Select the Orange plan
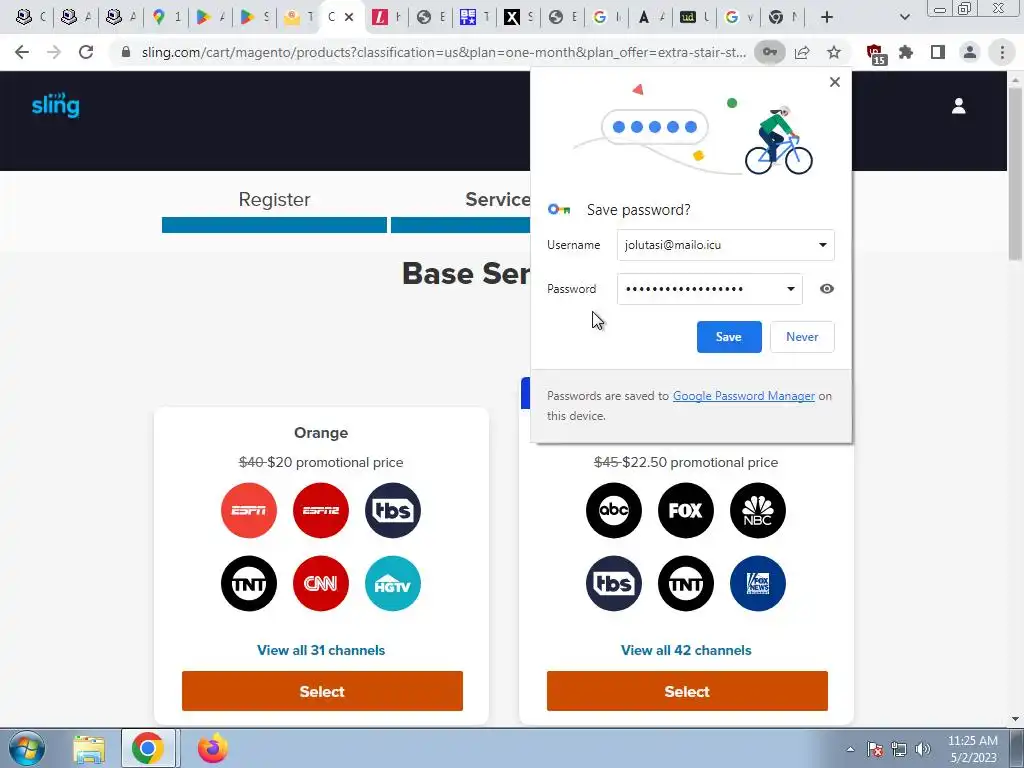 322,691
